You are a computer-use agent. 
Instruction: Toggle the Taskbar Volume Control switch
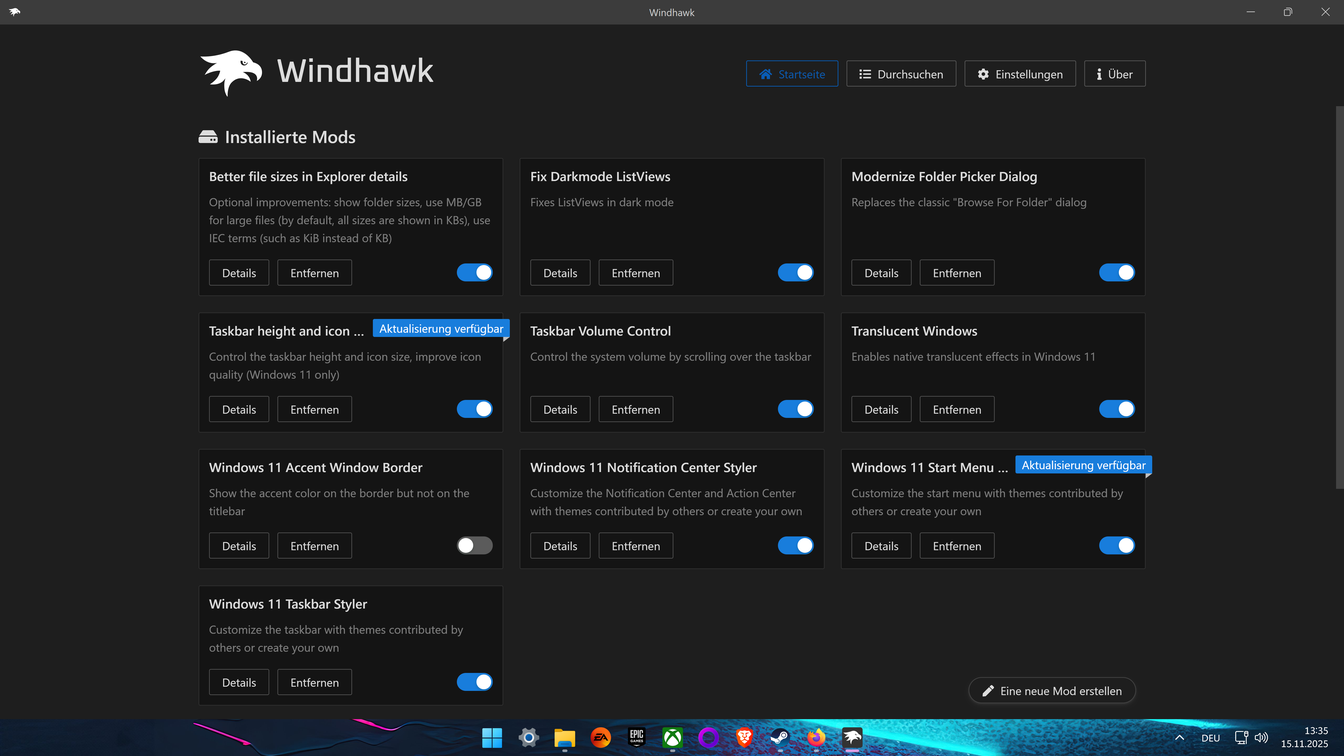795,409
